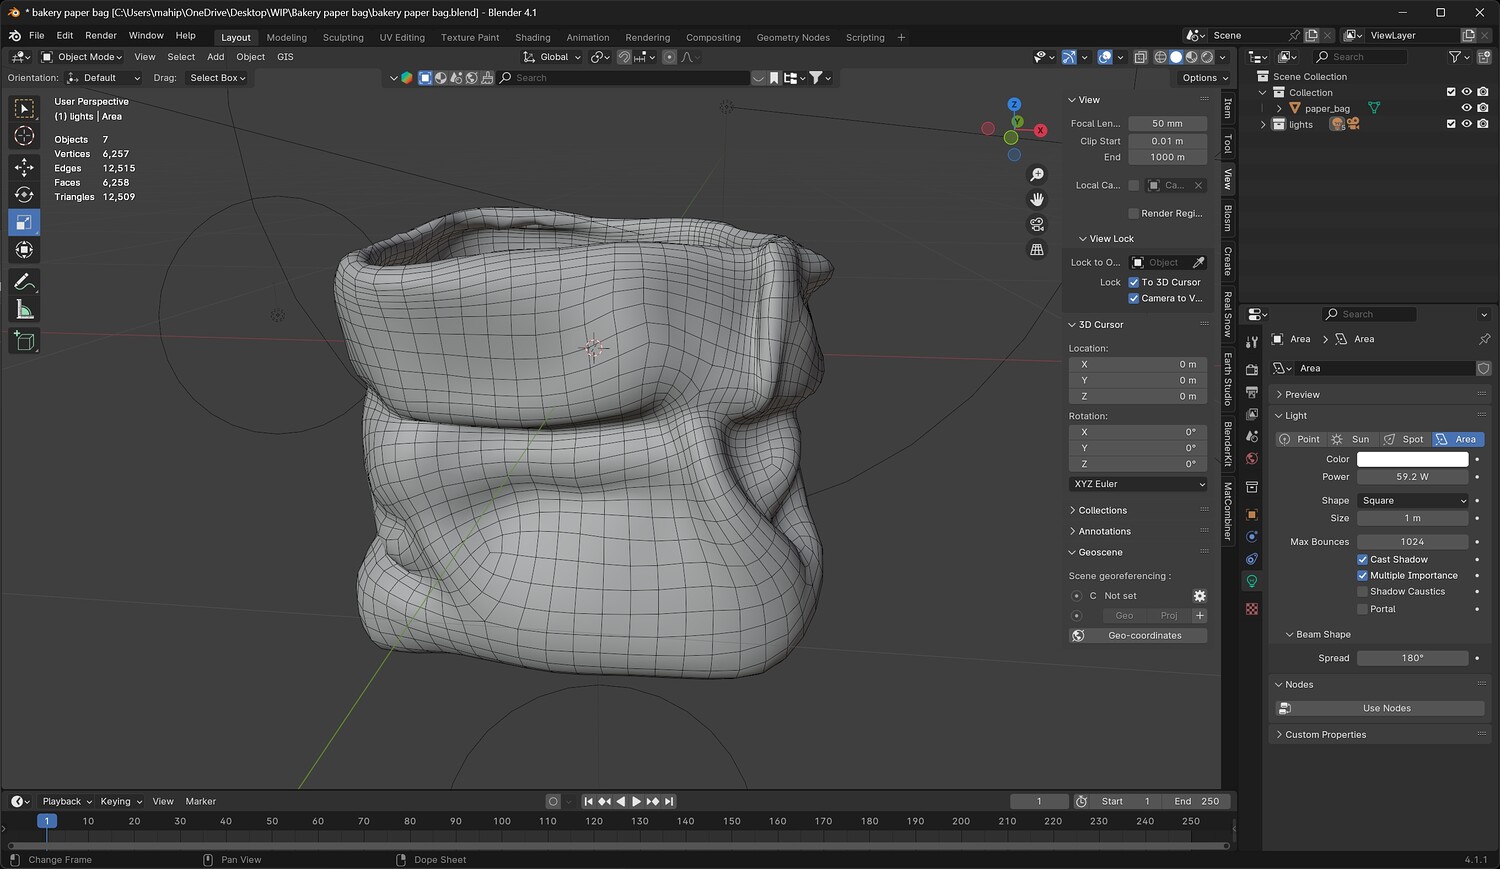Image resolution: width=1500 pixels, height=869 pixels.
Task: Toggle perspective/orthographic grid icon in viewport
Action: (1037, 249)
